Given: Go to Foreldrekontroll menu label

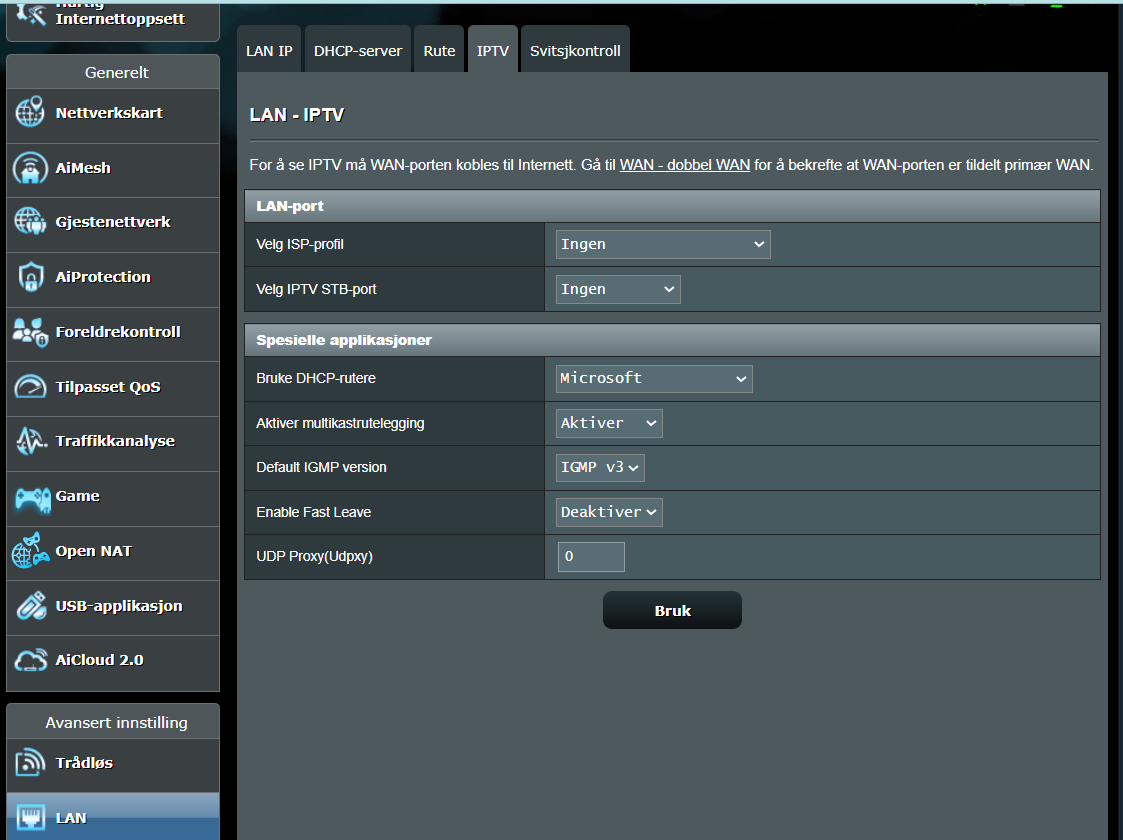Looking at the screenshot, I should click(118, 332).
